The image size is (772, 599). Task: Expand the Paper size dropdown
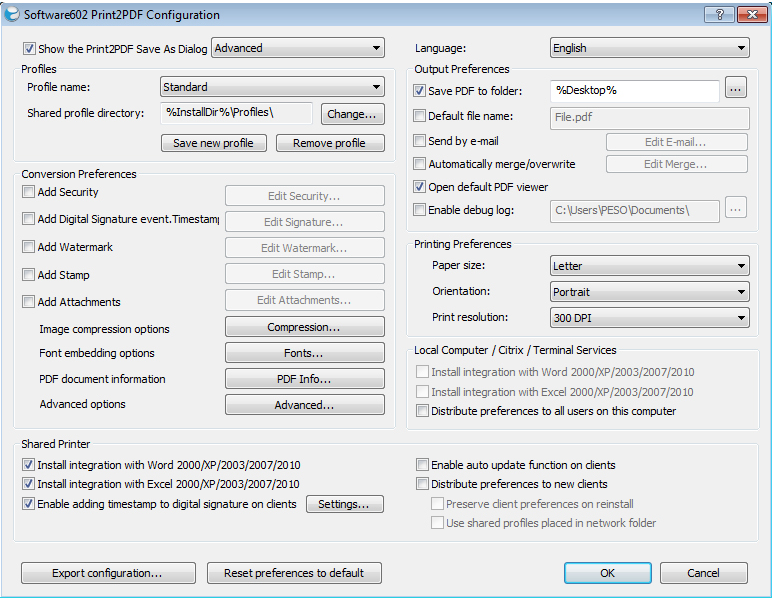649,266
